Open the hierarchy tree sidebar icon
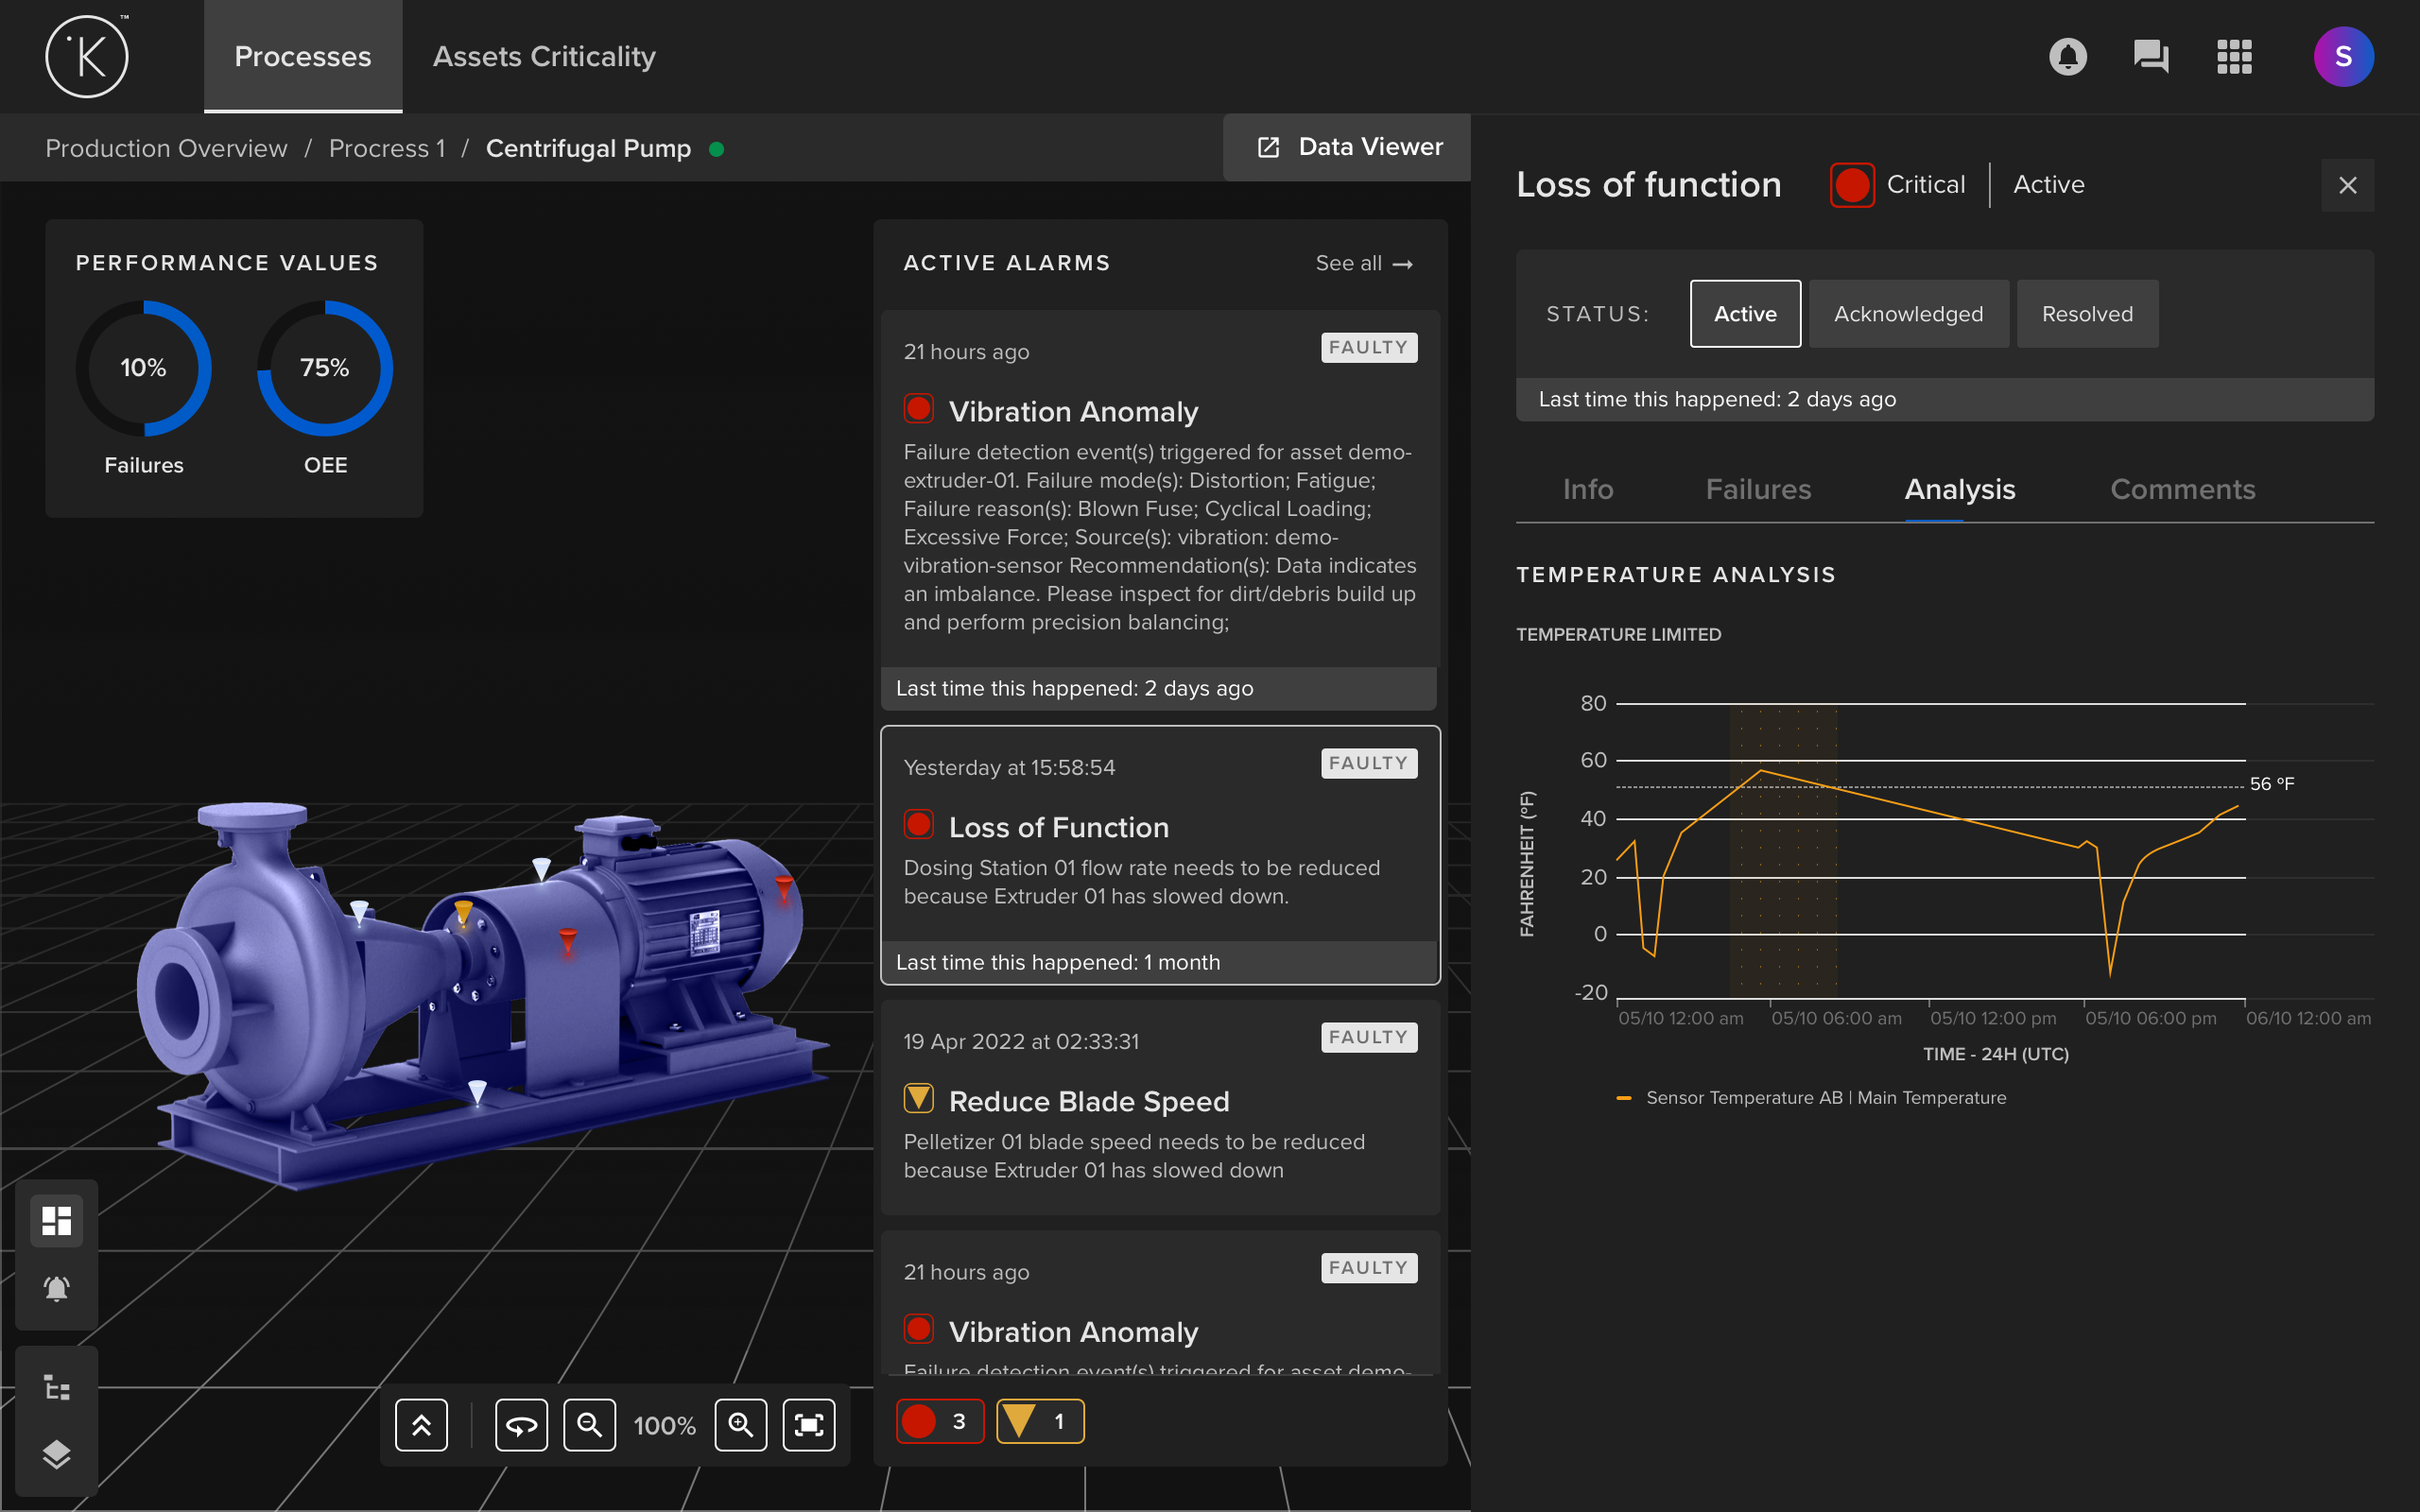The image size is (2420, 1512). [x=57, y=1387]
